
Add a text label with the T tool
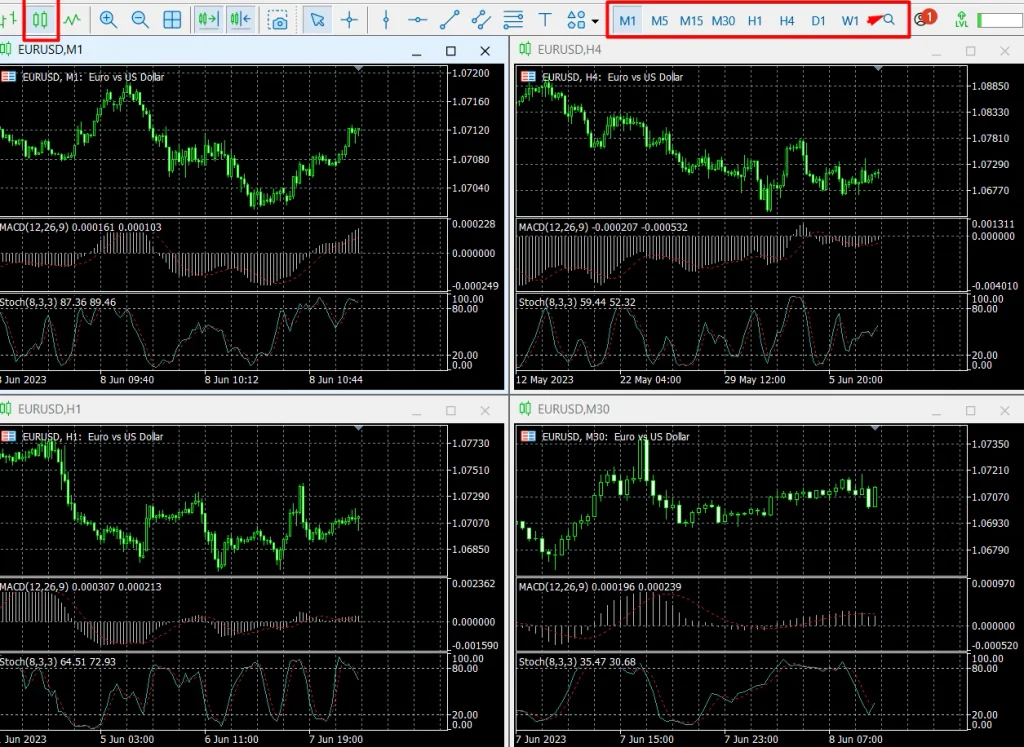[545, 20]
